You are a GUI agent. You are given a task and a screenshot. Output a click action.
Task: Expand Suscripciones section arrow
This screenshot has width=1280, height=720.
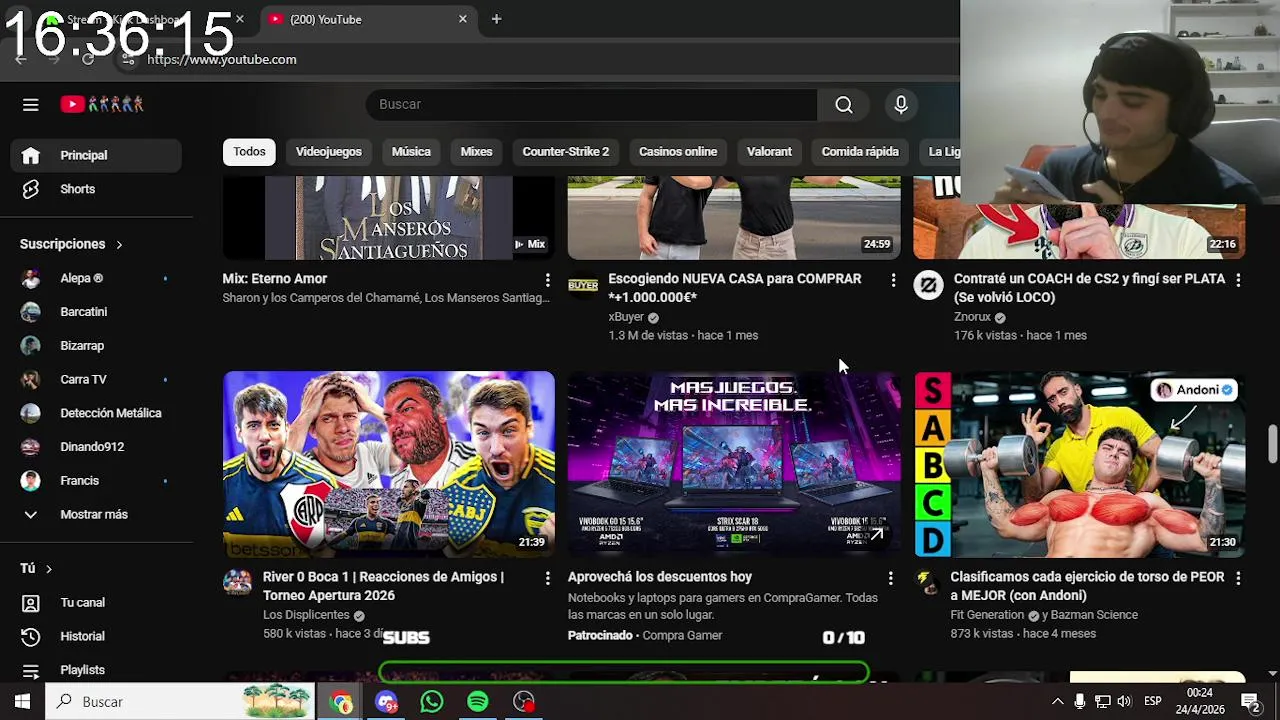click(119, 244)
